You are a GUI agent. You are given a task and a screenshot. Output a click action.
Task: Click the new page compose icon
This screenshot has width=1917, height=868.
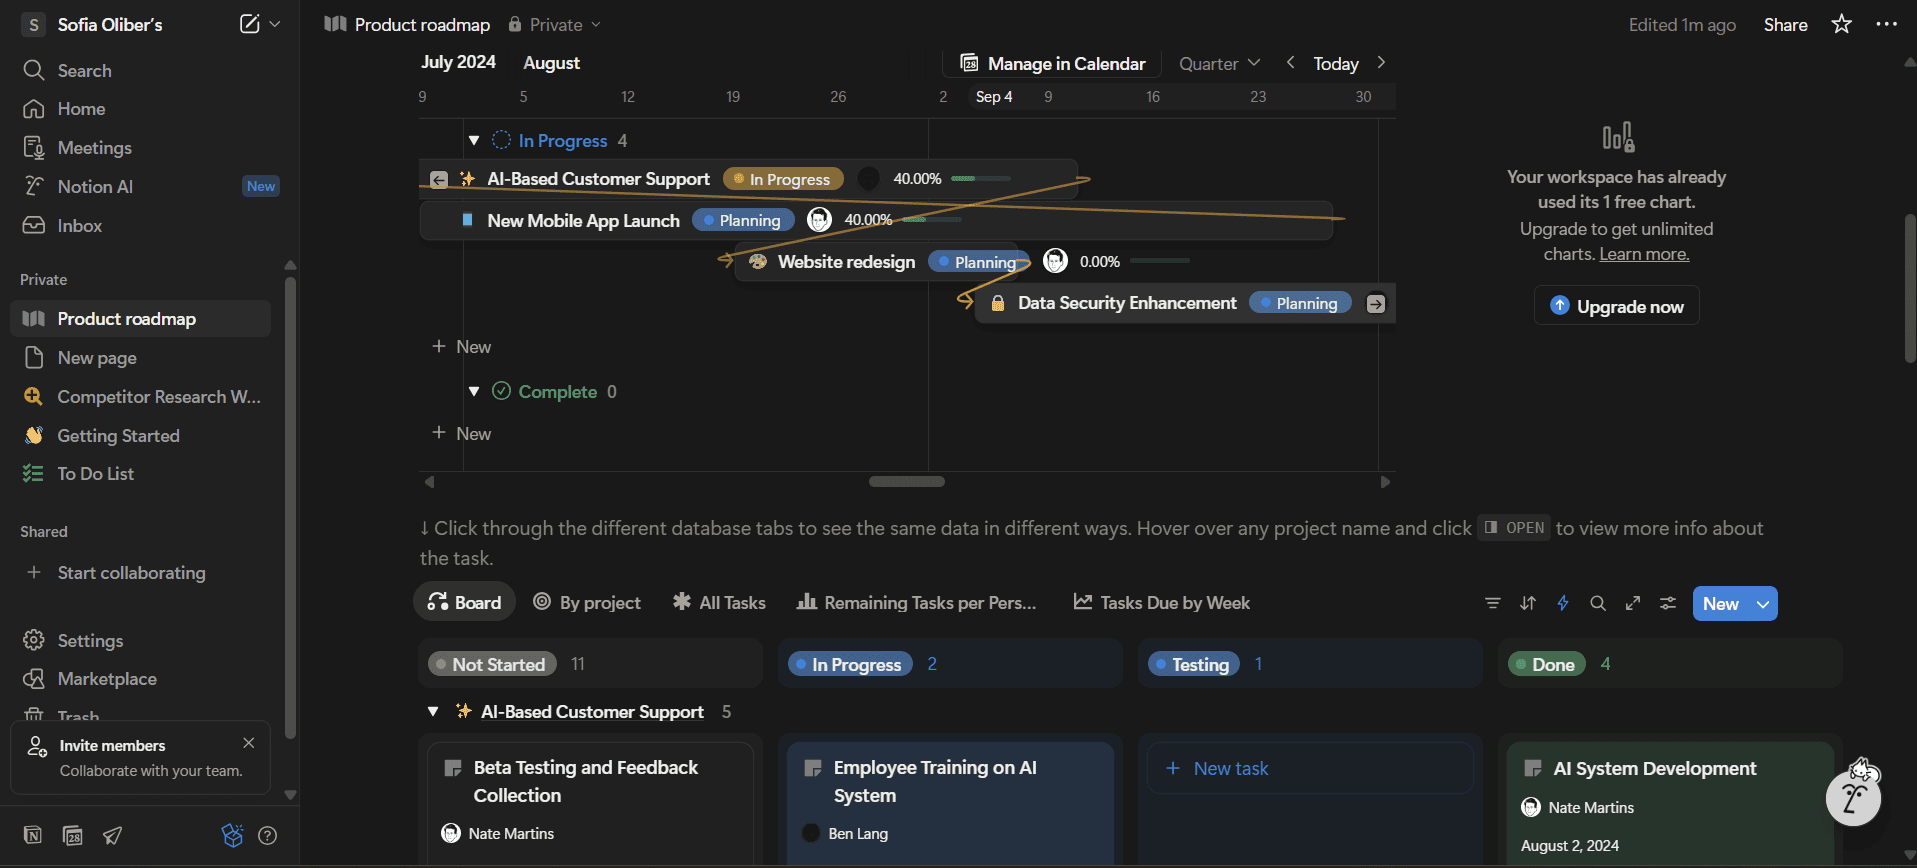[x=249, y=24]
